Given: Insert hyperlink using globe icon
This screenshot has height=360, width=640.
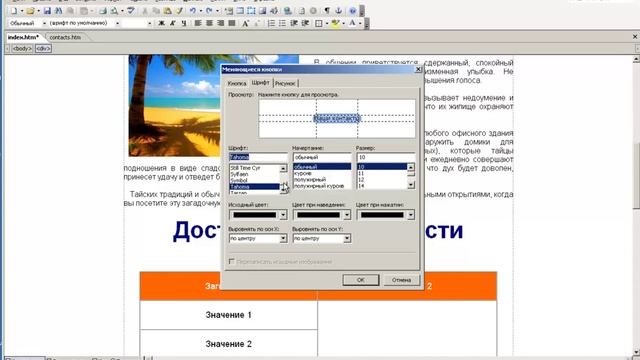Looking at the screenshot, I should click(x=288, y=11).
